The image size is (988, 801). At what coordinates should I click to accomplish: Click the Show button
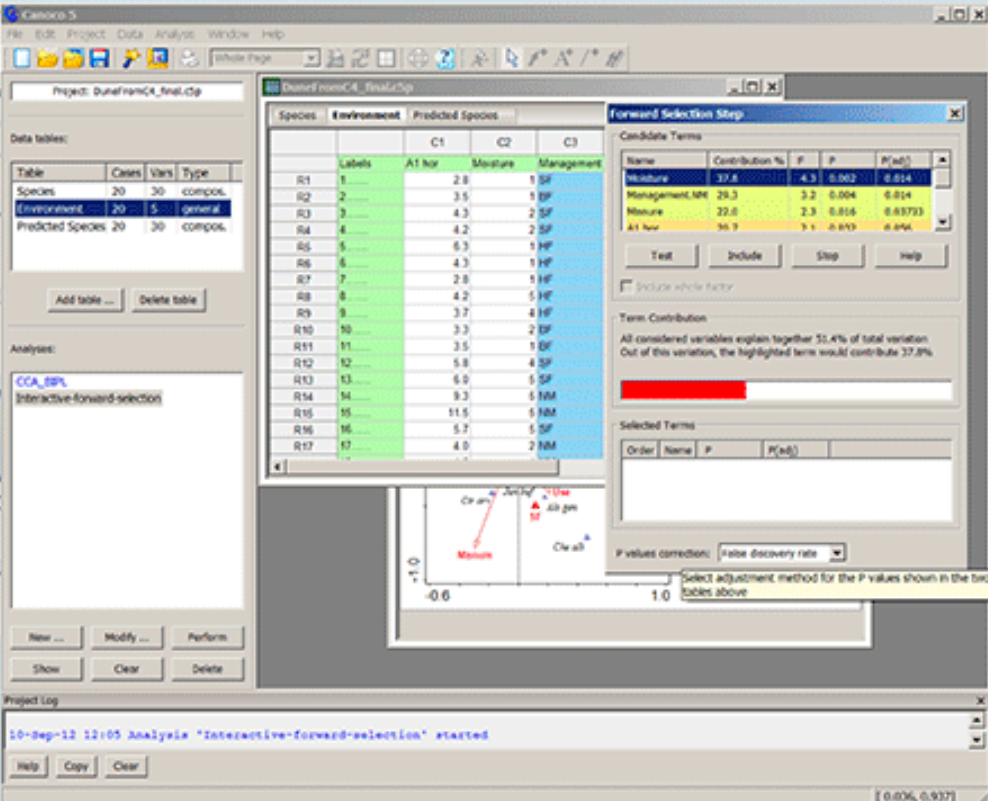click(47, 669)
